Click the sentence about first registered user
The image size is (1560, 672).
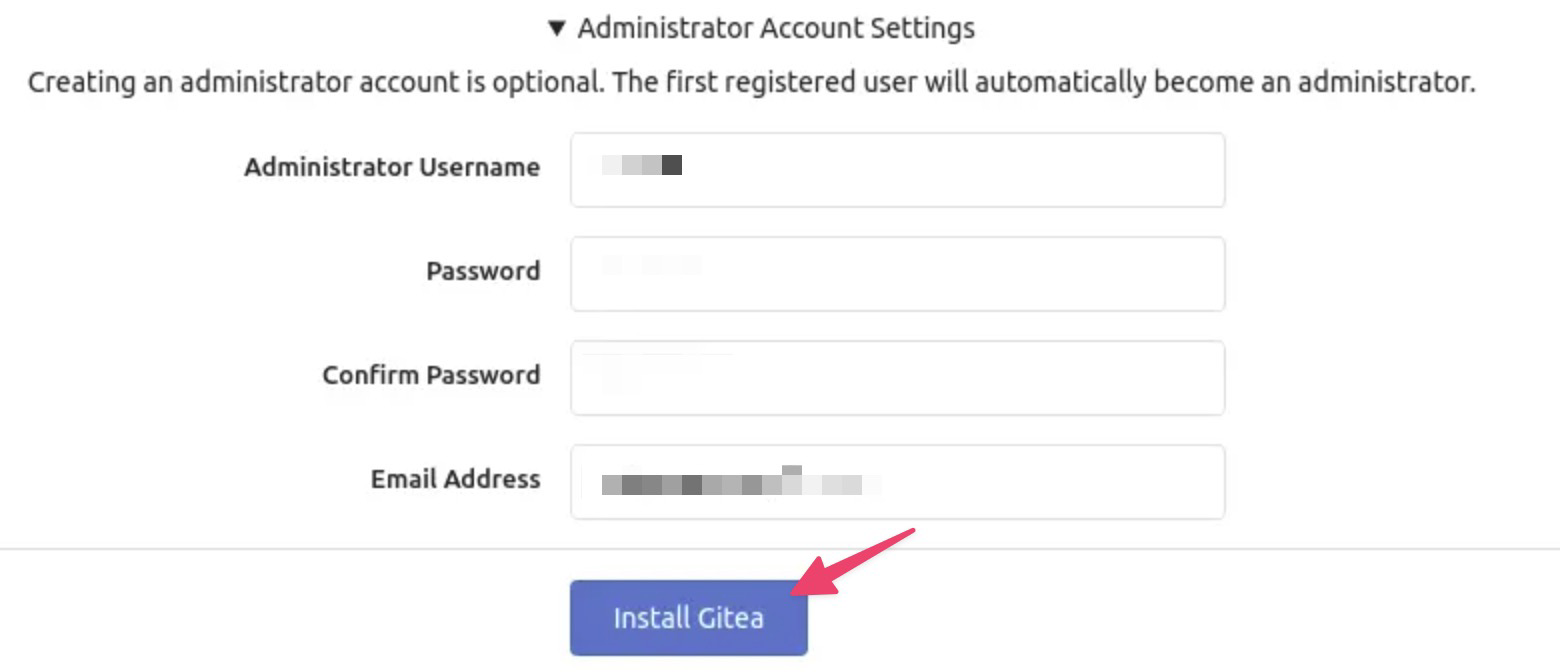point(1044,82)
